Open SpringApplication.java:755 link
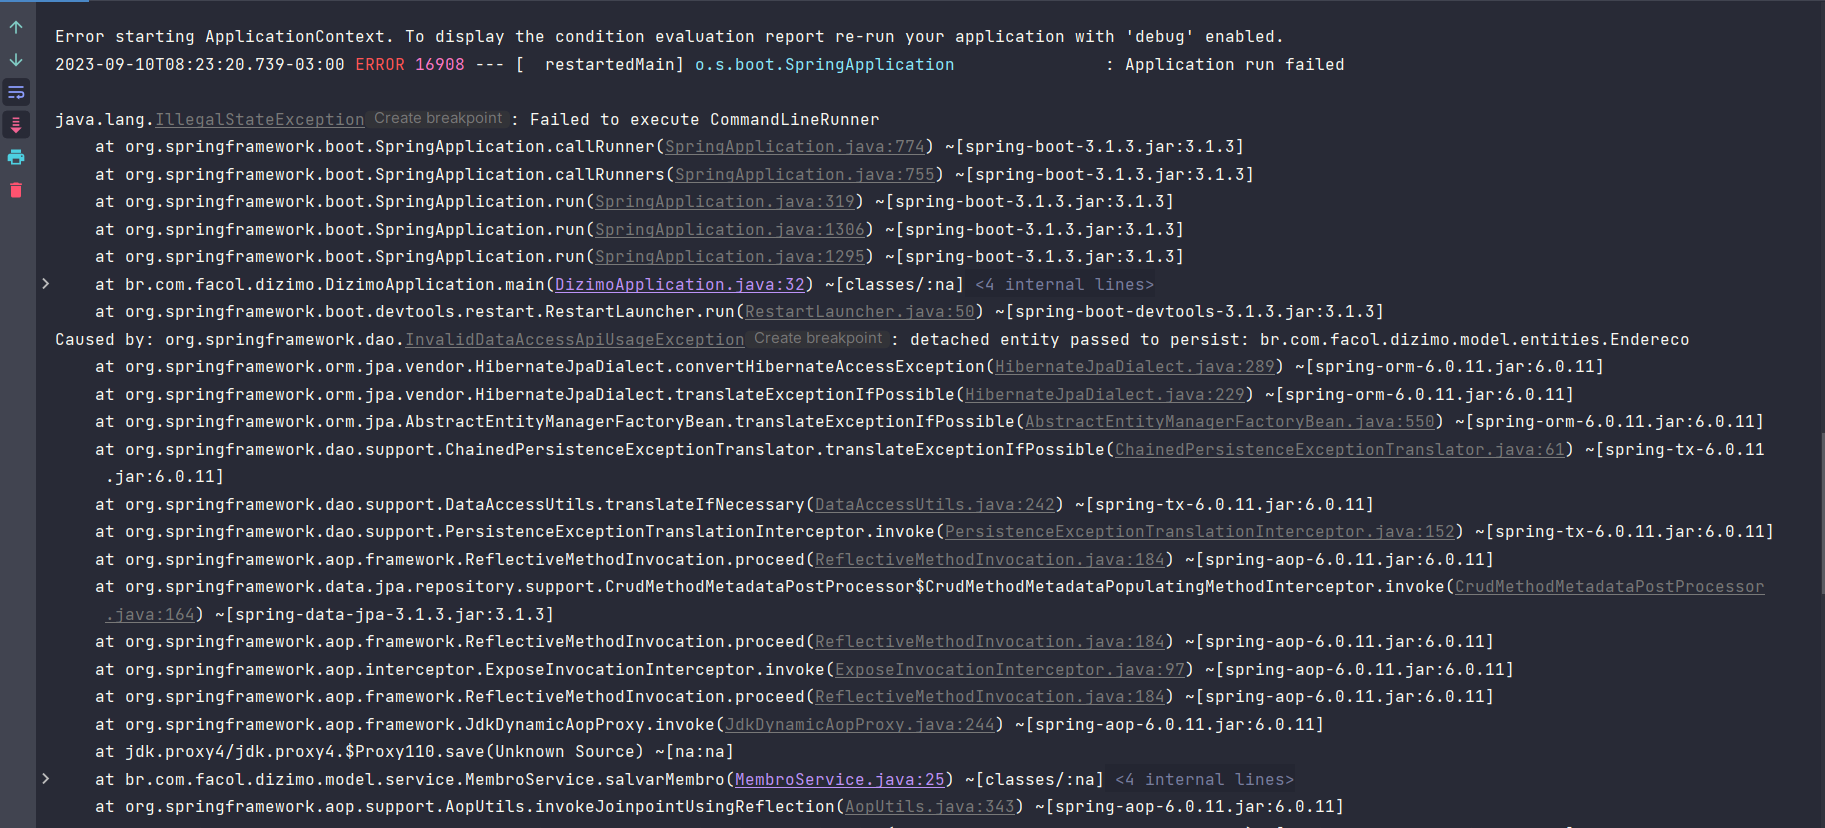The image size is (1825, 828). click(x=805, y=174)
